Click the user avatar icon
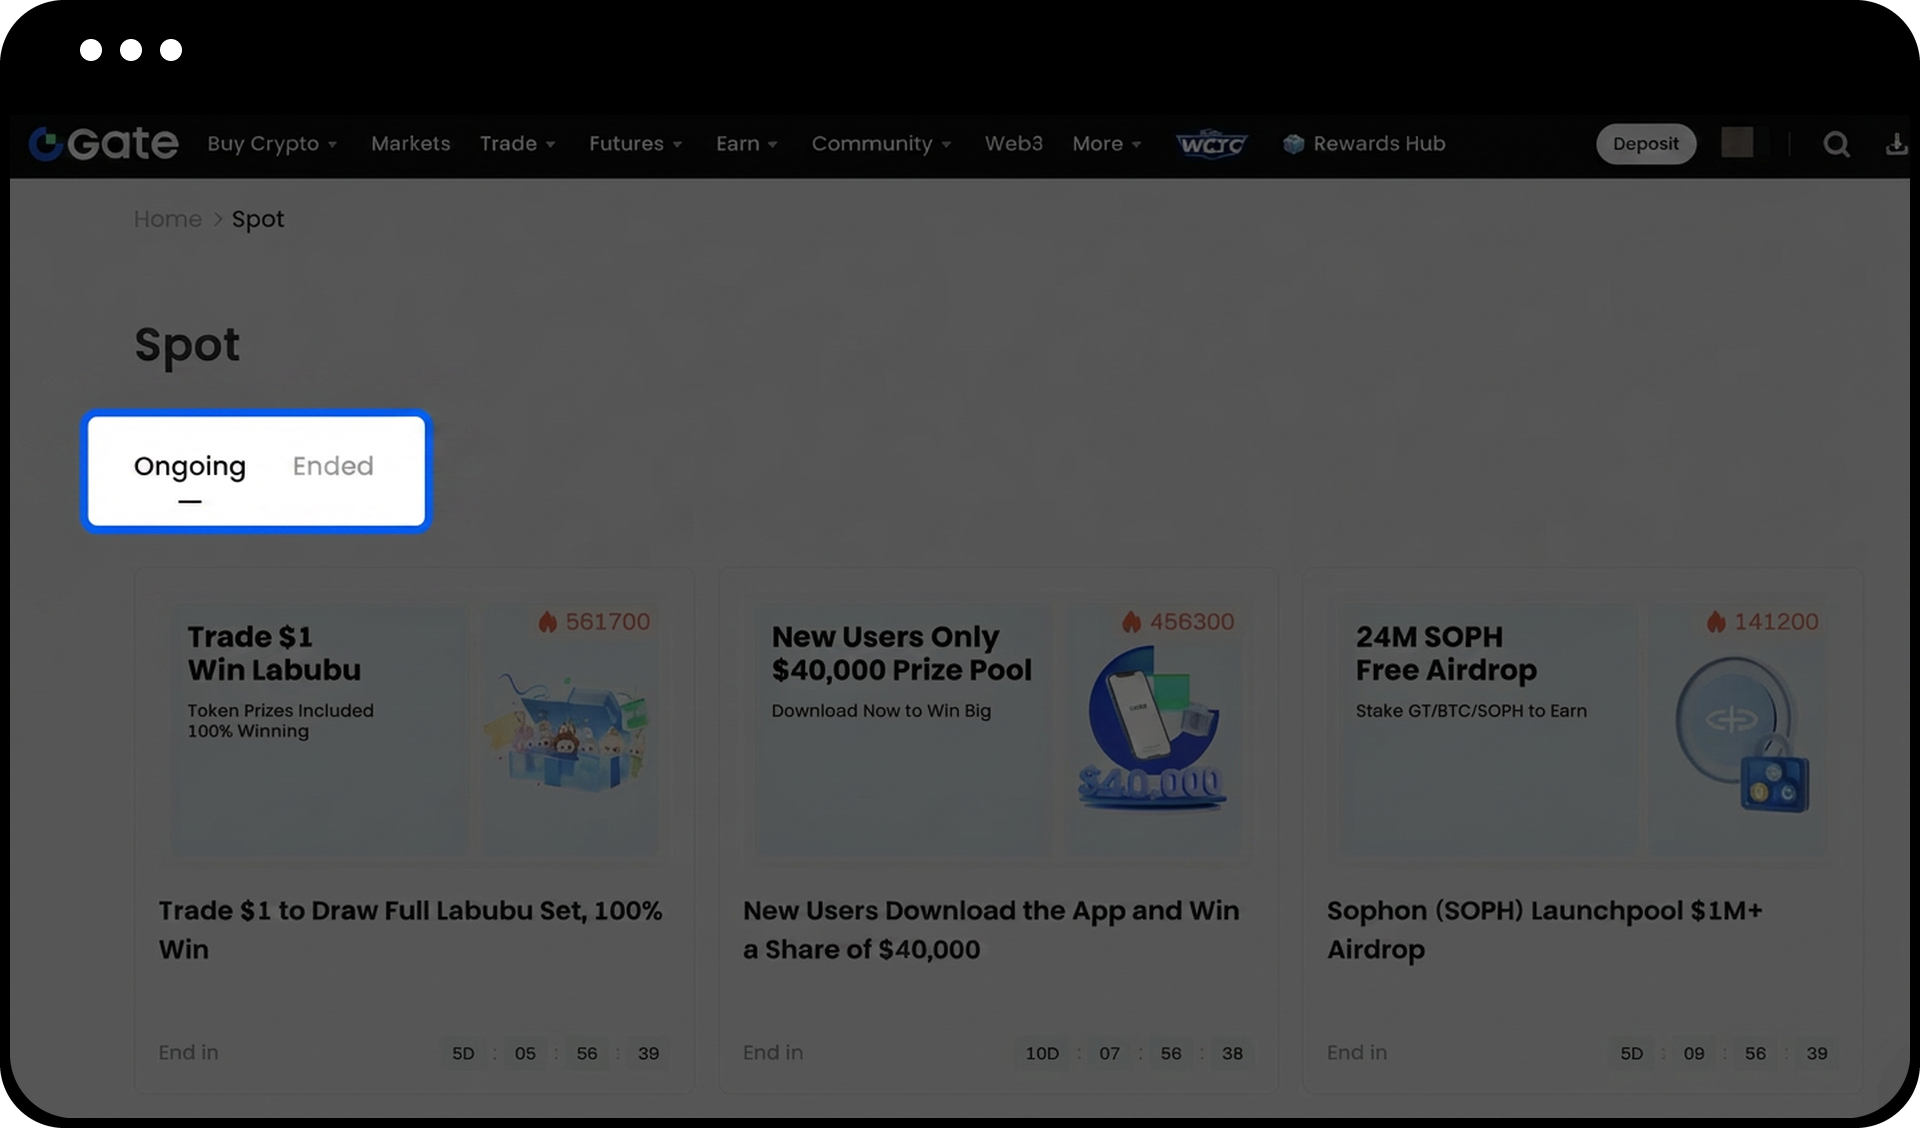The height and width of the screenshot is (1128, 1920). coord(1737,143)
